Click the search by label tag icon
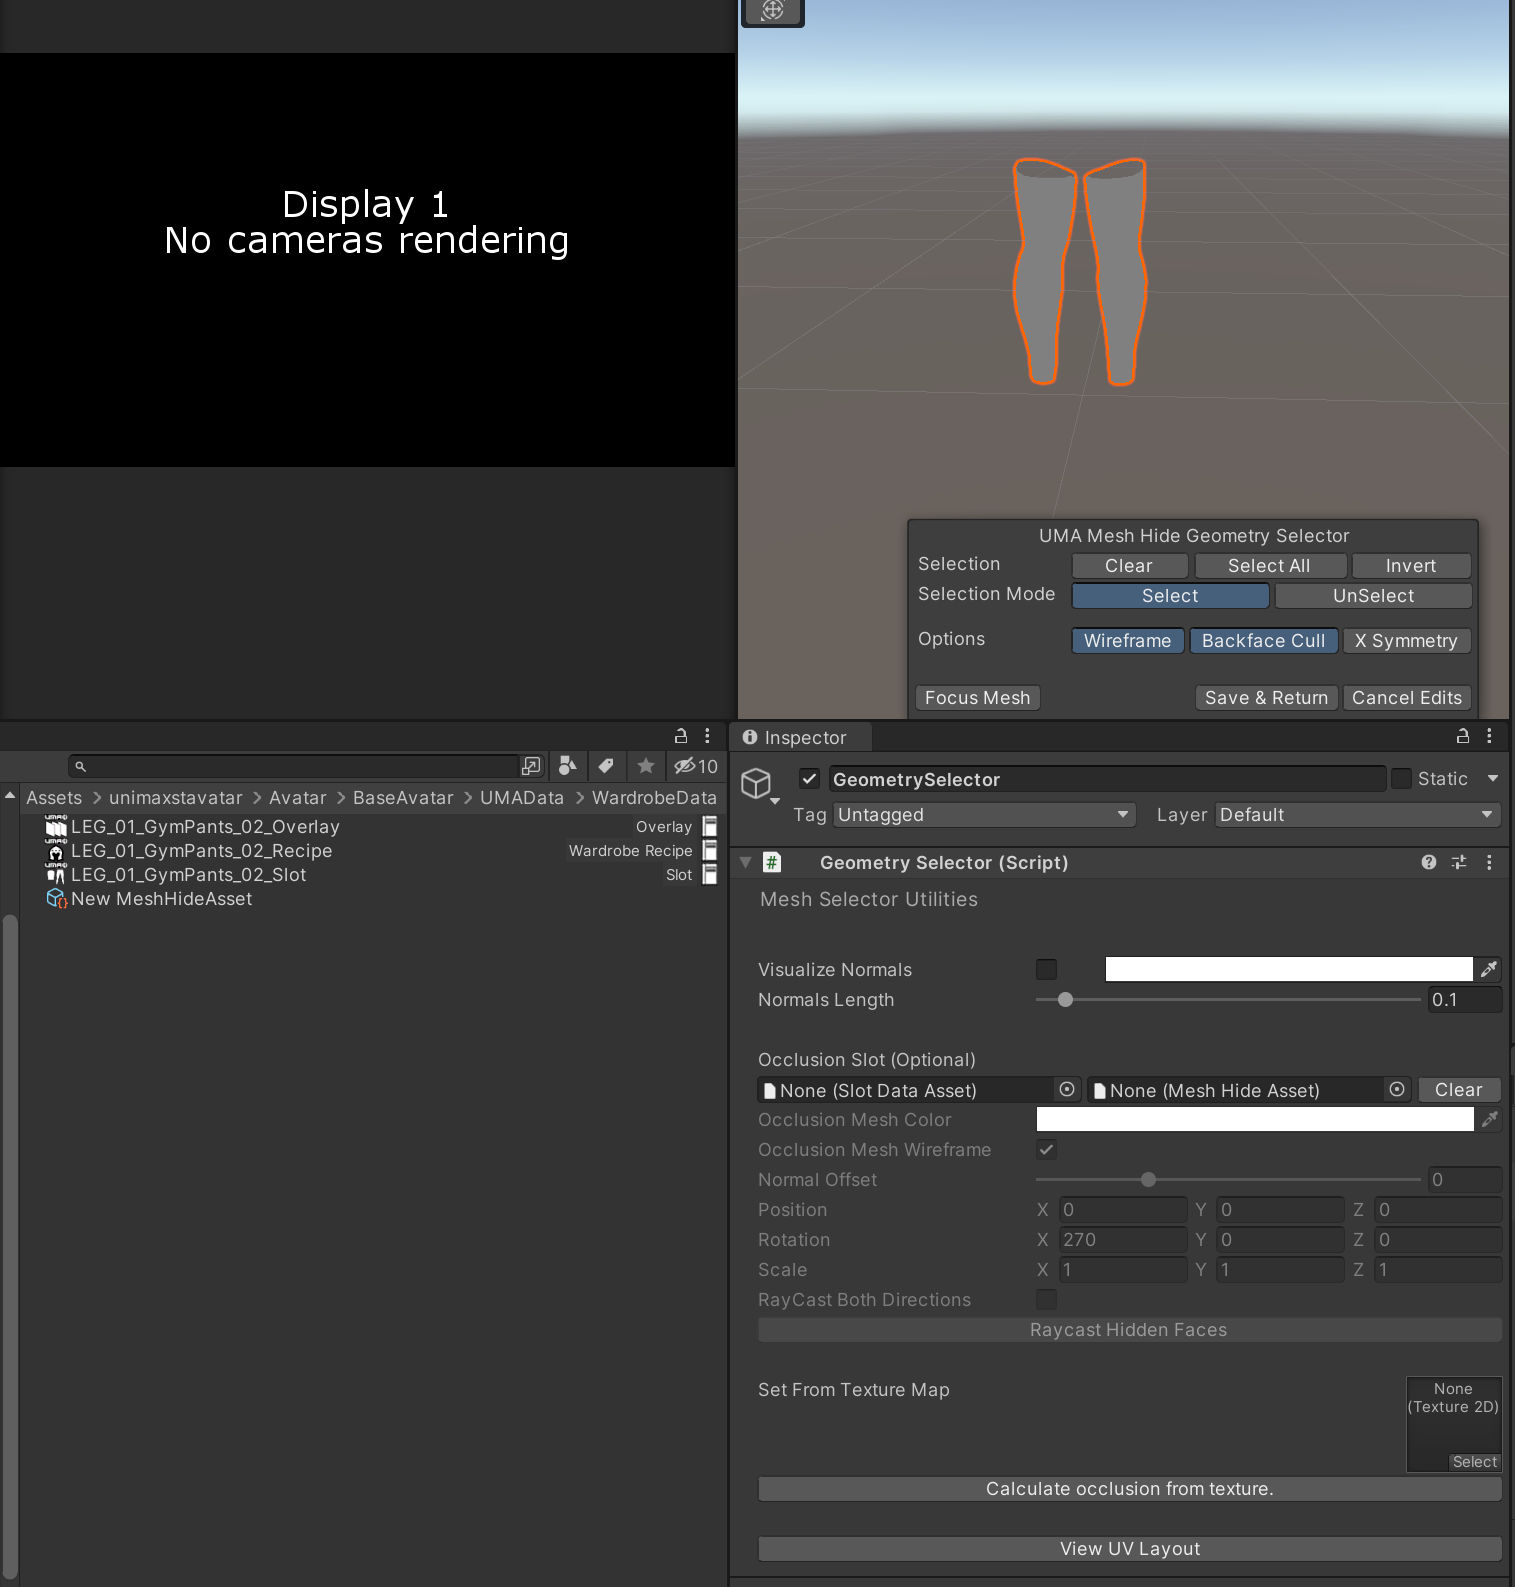1515x1587 pixels. (606, 766)
